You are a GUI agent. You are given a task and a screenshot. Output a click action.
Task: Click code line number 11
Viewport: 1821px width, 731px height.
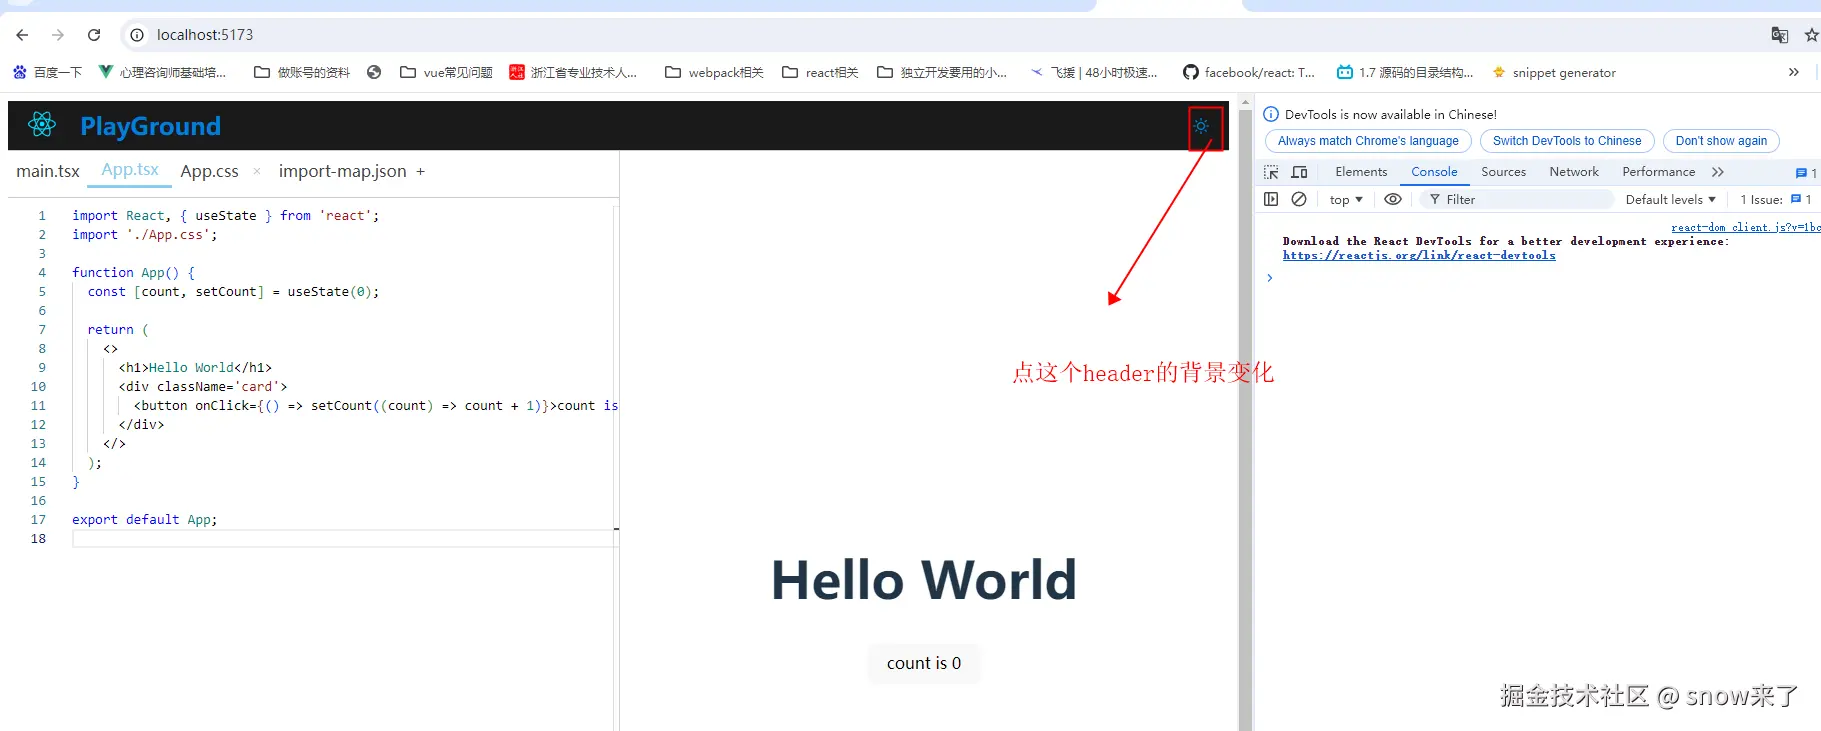click(38, 405)
